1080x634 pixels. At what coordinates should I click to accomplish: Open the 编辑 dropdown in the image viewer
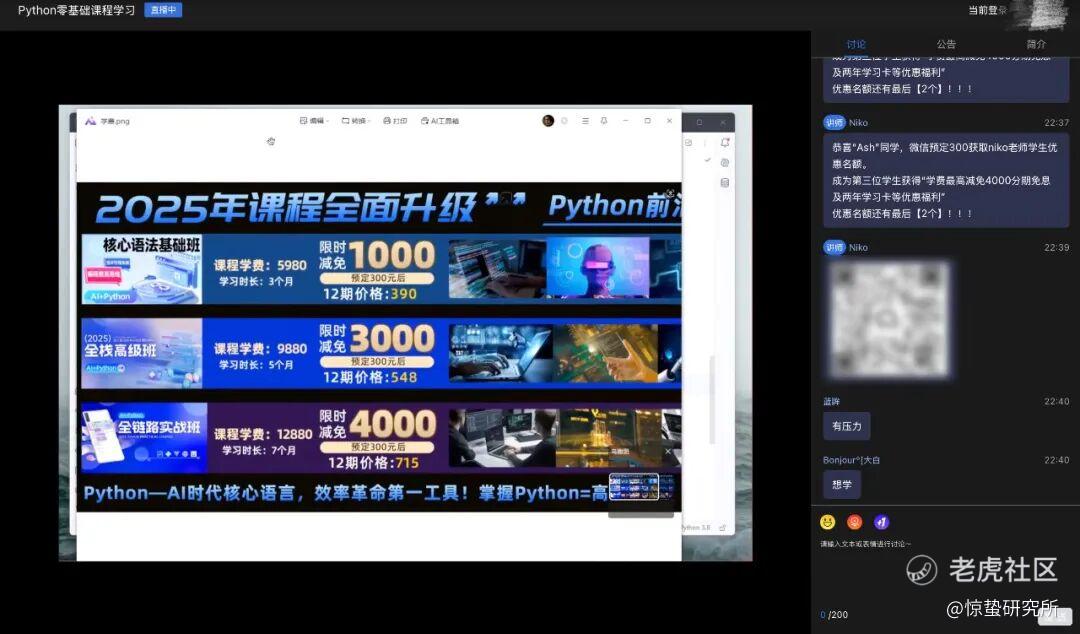coord(313,121)
